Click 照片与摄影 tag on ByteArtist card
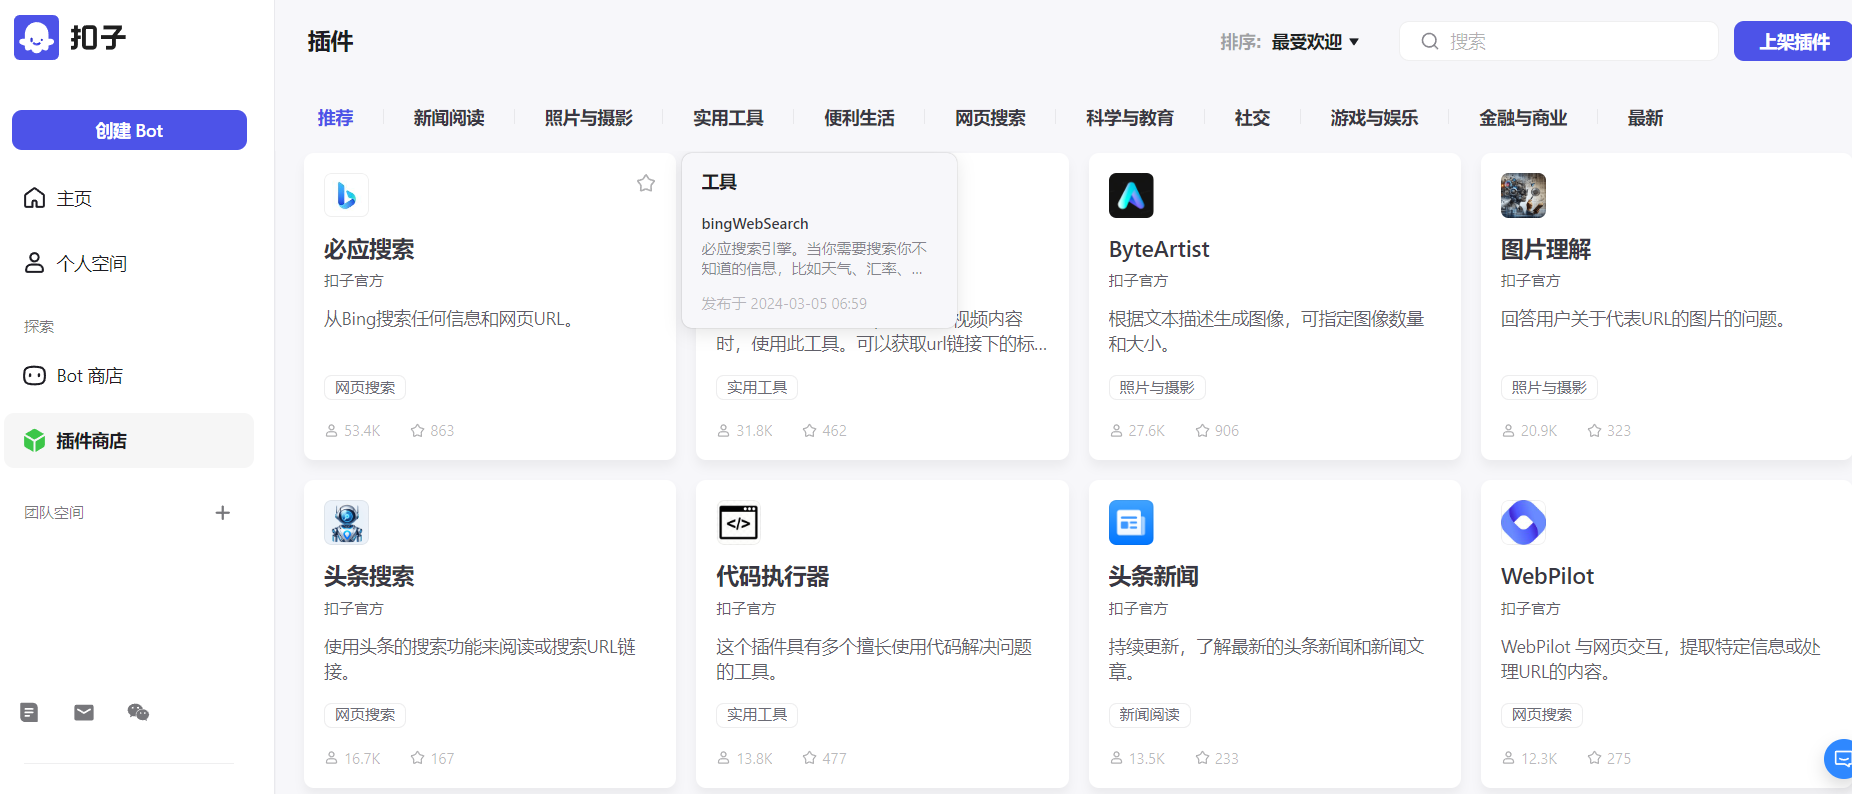Screen dimensions: 1852x794 pyautogui.click(x=1157, y=388)
